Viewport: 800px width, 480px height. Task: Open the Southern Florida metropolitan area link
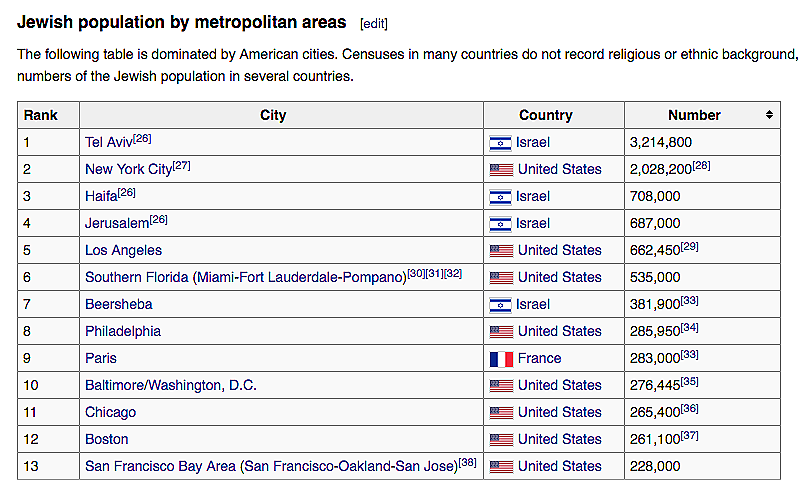click(245, 278)
